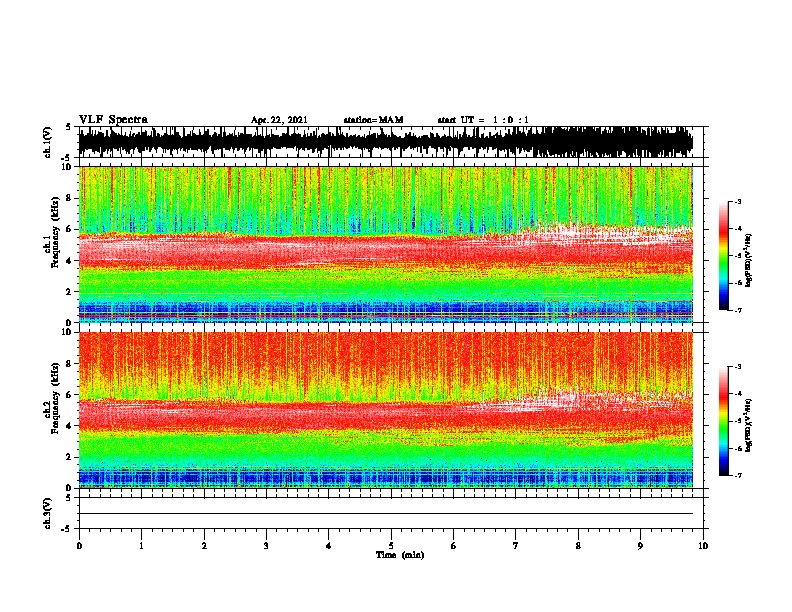
Task: Click the black ch.1 voltage waveform panel
Action: click(x=386, y=142)
